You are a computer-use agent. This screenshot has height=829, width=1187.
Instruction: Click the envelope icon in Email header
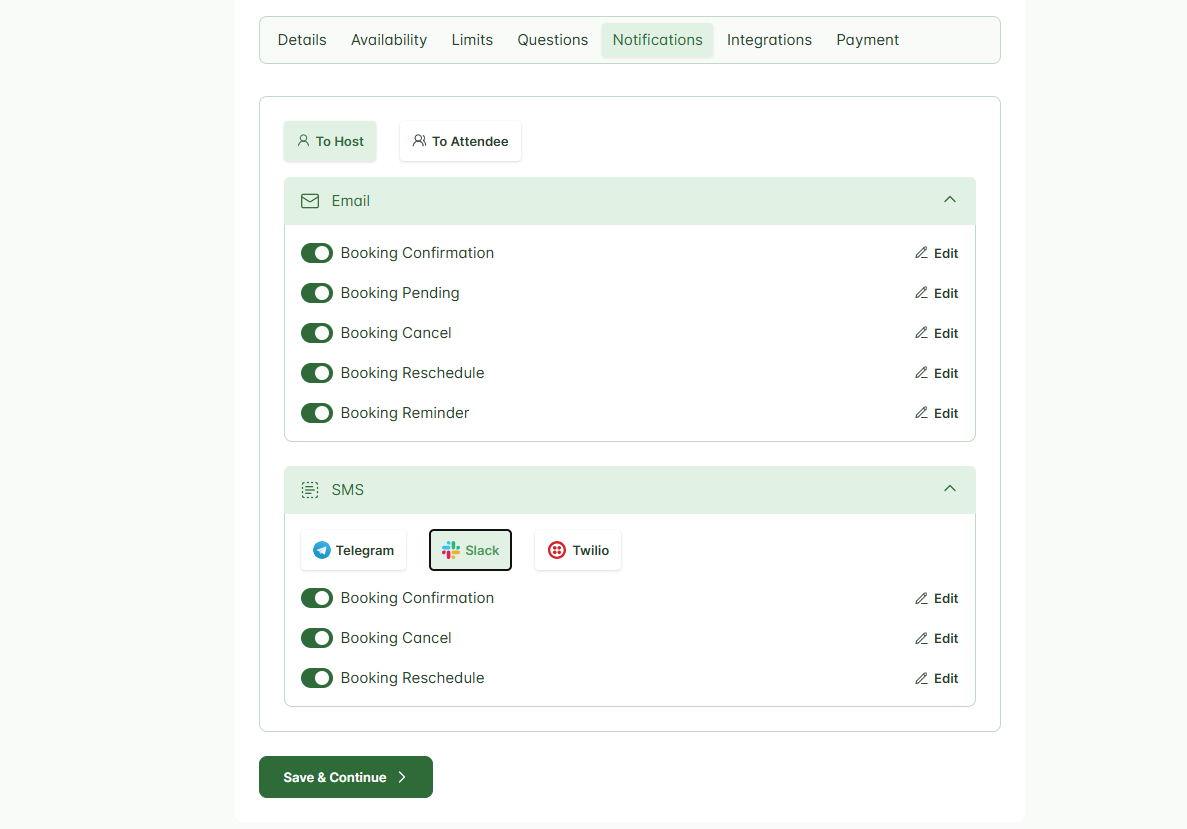[x=310, y=201]
